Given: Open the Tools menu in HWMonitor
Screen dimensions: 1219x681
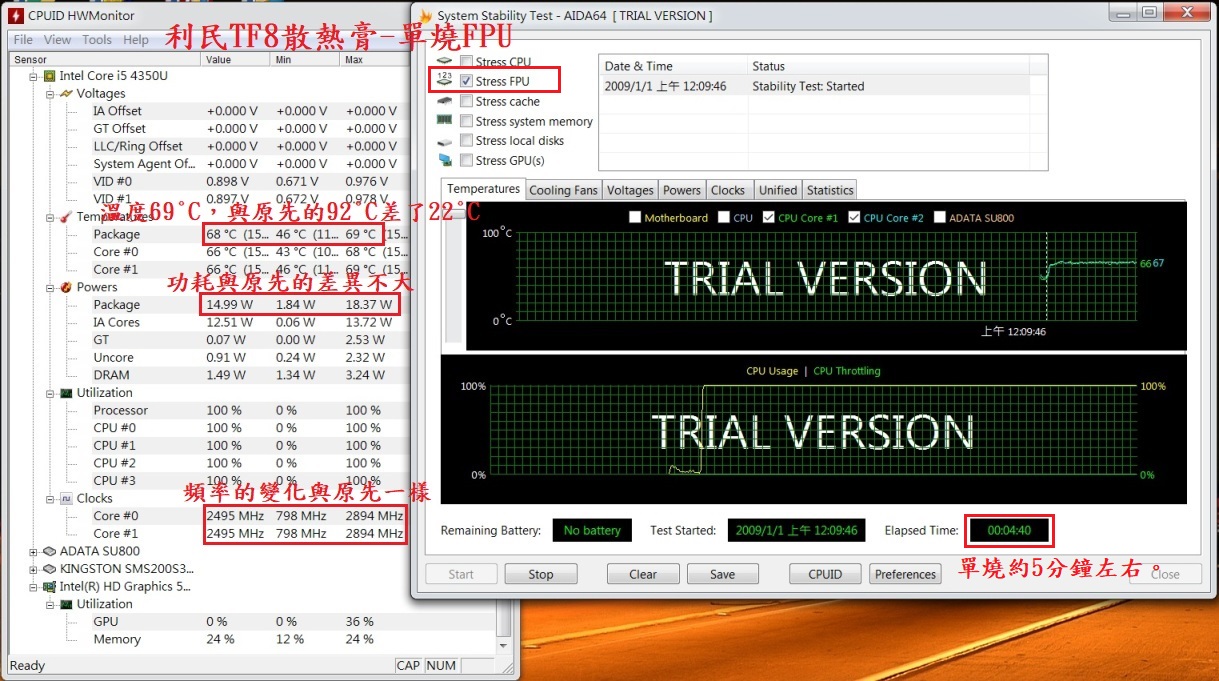Looking at the screenshot, I should pyautogui.click(x=97, y=40).
